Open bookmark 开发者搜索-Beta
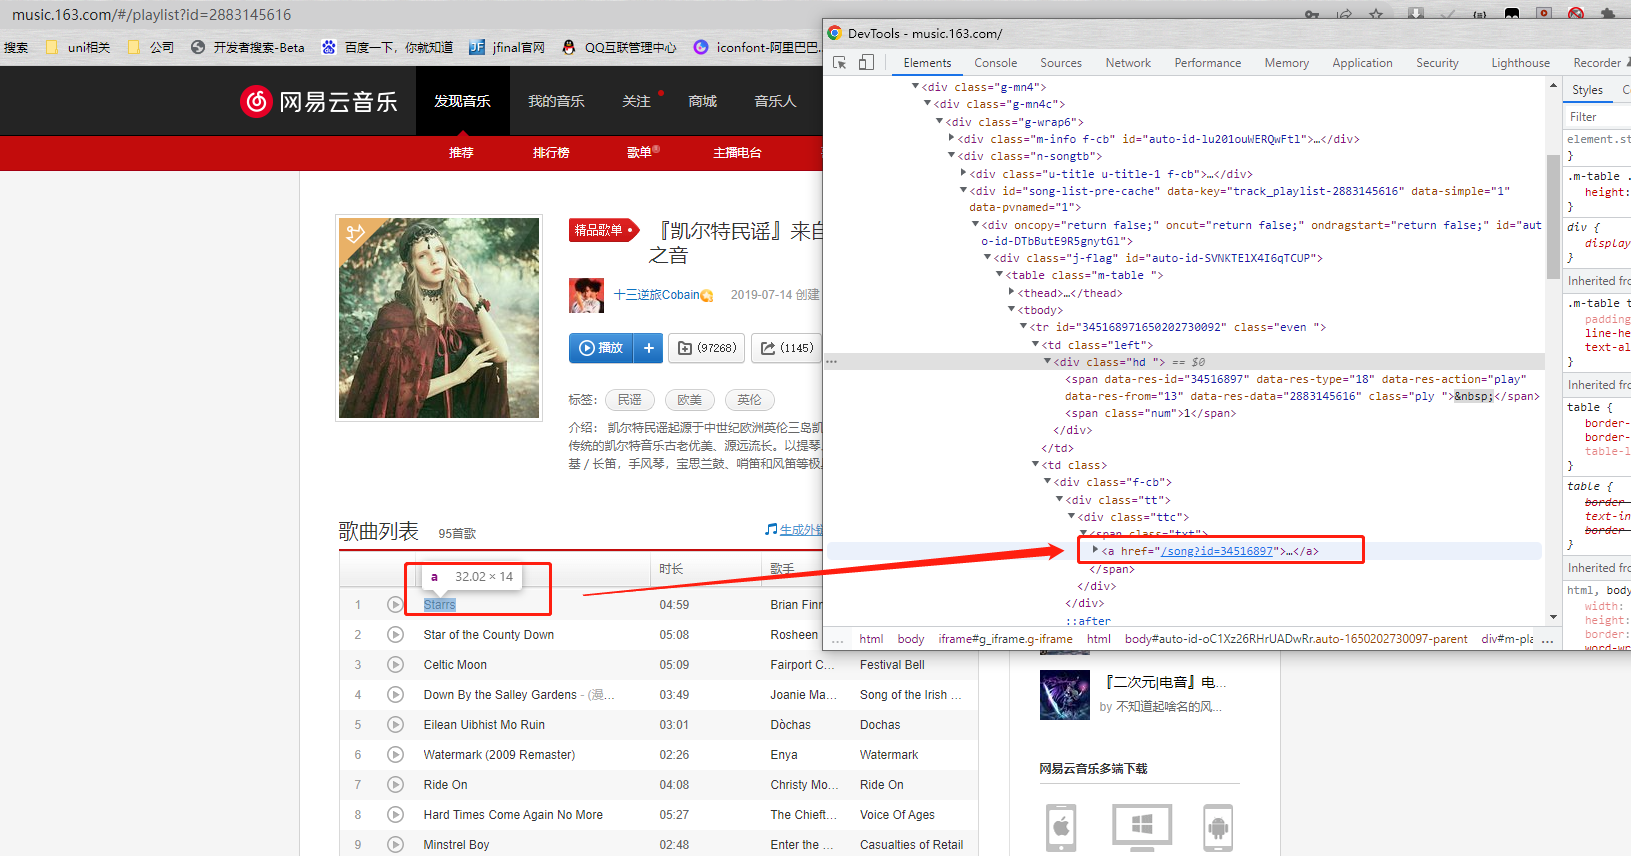This screenshot has height=856, width=1631. point(248,47)
